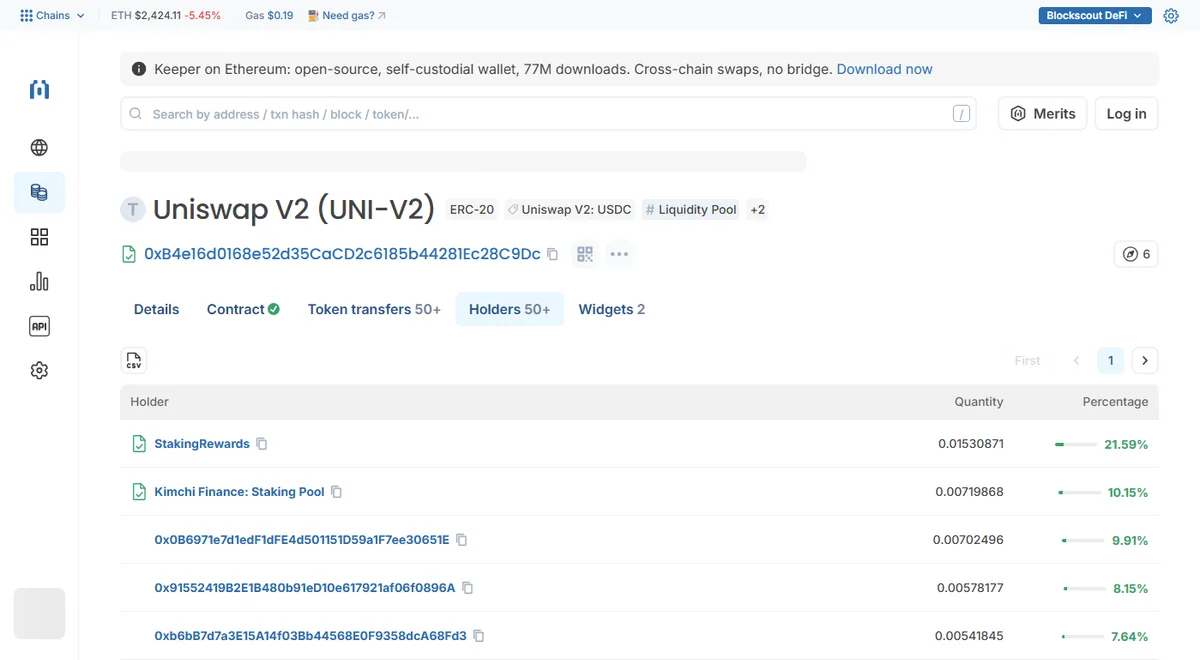Click contract icon next to StakingRewards
This screenshot has width=1200, height=660.
tap(140, 444)
